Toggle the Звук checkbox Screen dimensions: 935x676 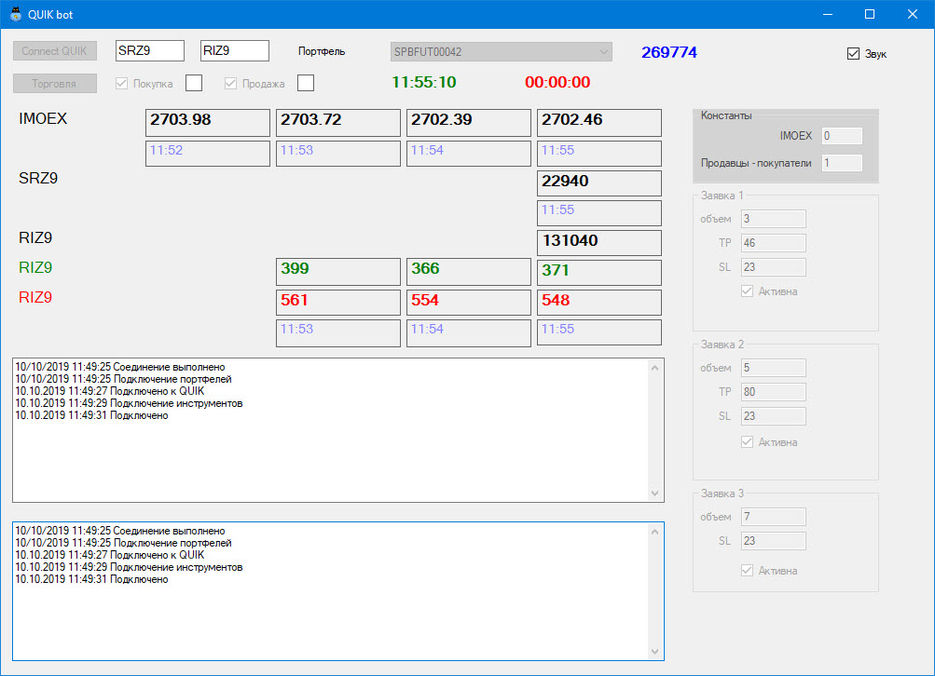point(853,54)
